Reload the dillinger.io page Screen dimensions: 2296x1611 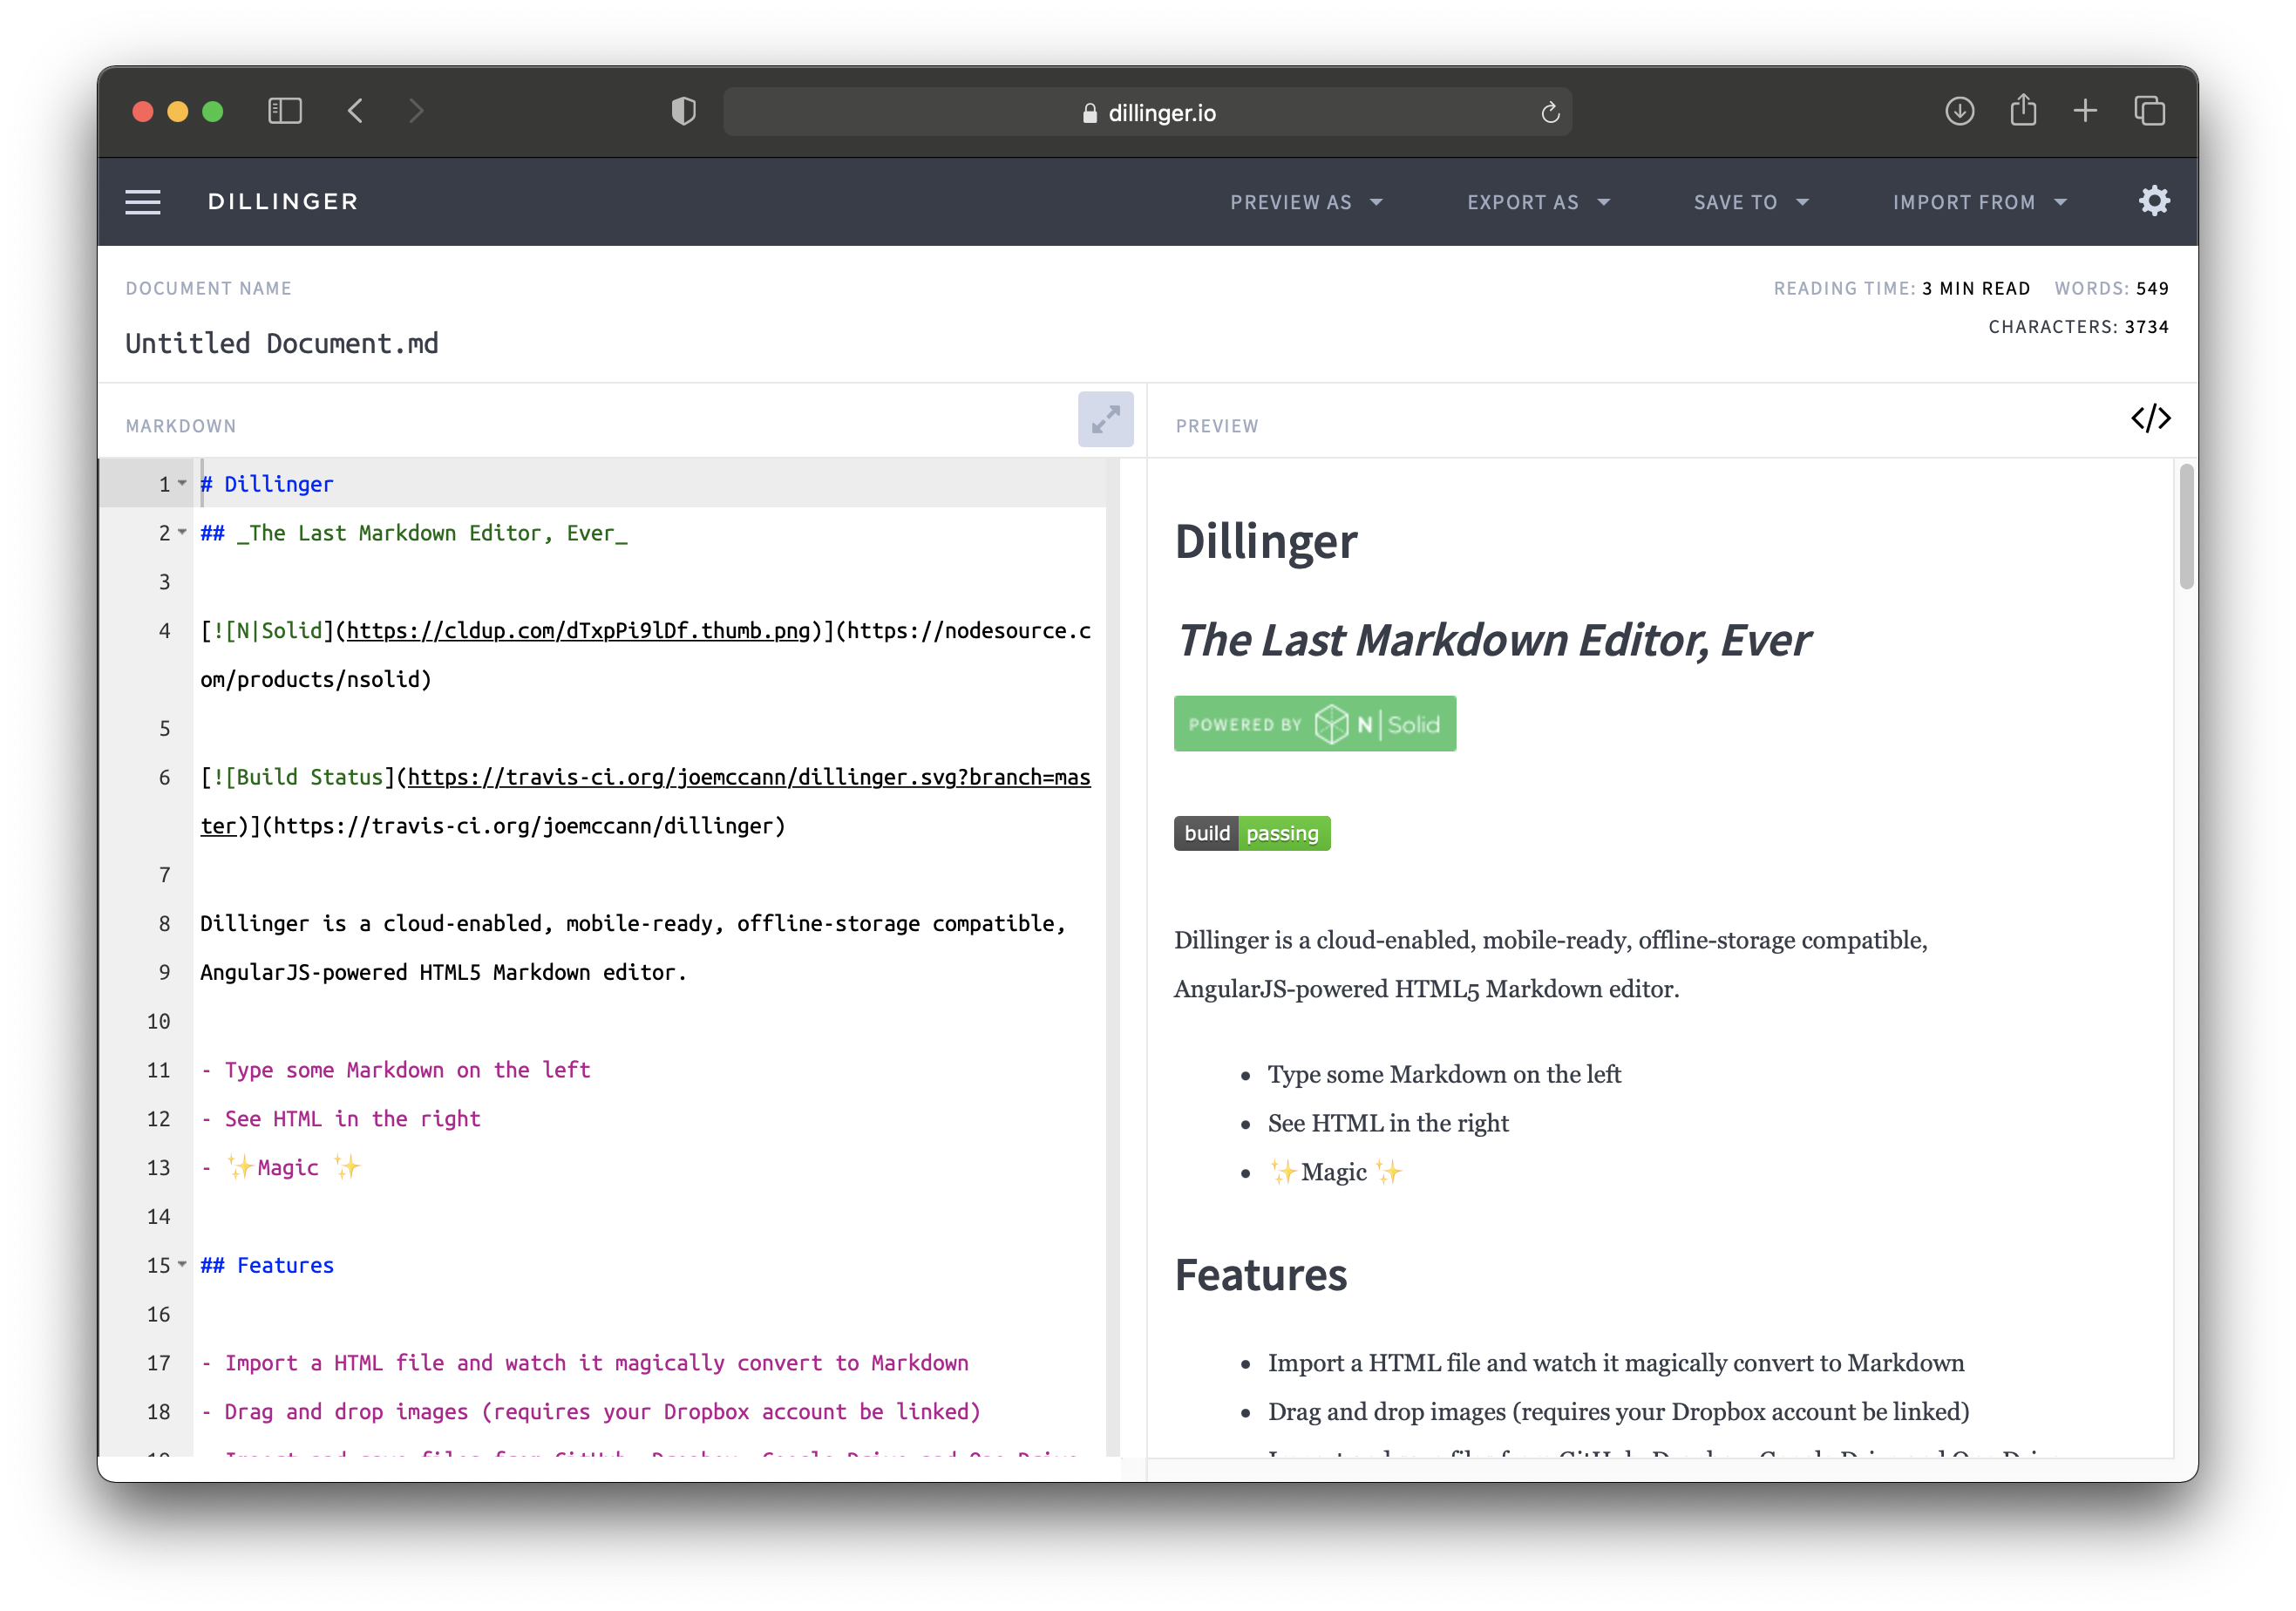[x=1550, y=112]
